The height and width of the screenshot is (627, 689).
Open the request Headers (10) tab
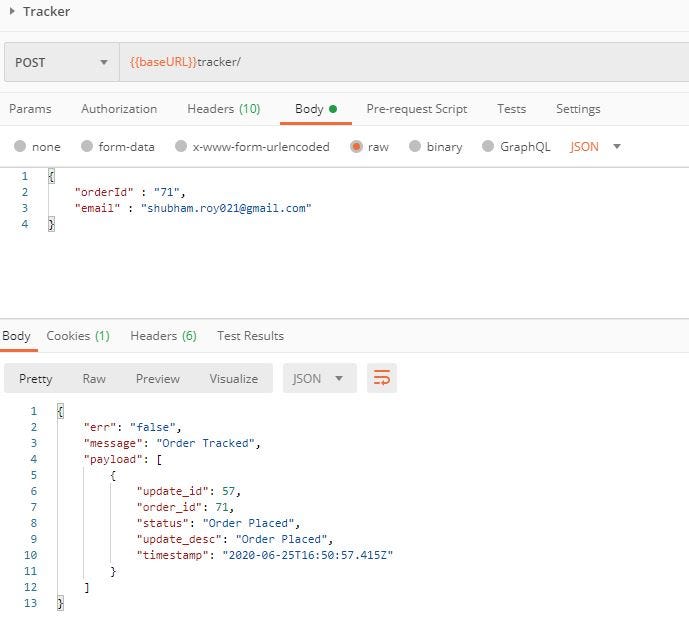[224, 109]
